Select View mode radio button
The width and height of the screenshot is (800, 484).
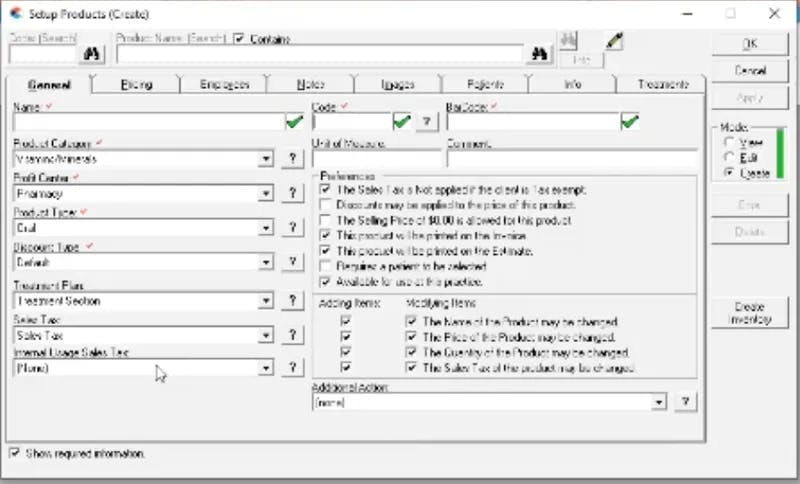pyautogui.click(x=729, y=142)
